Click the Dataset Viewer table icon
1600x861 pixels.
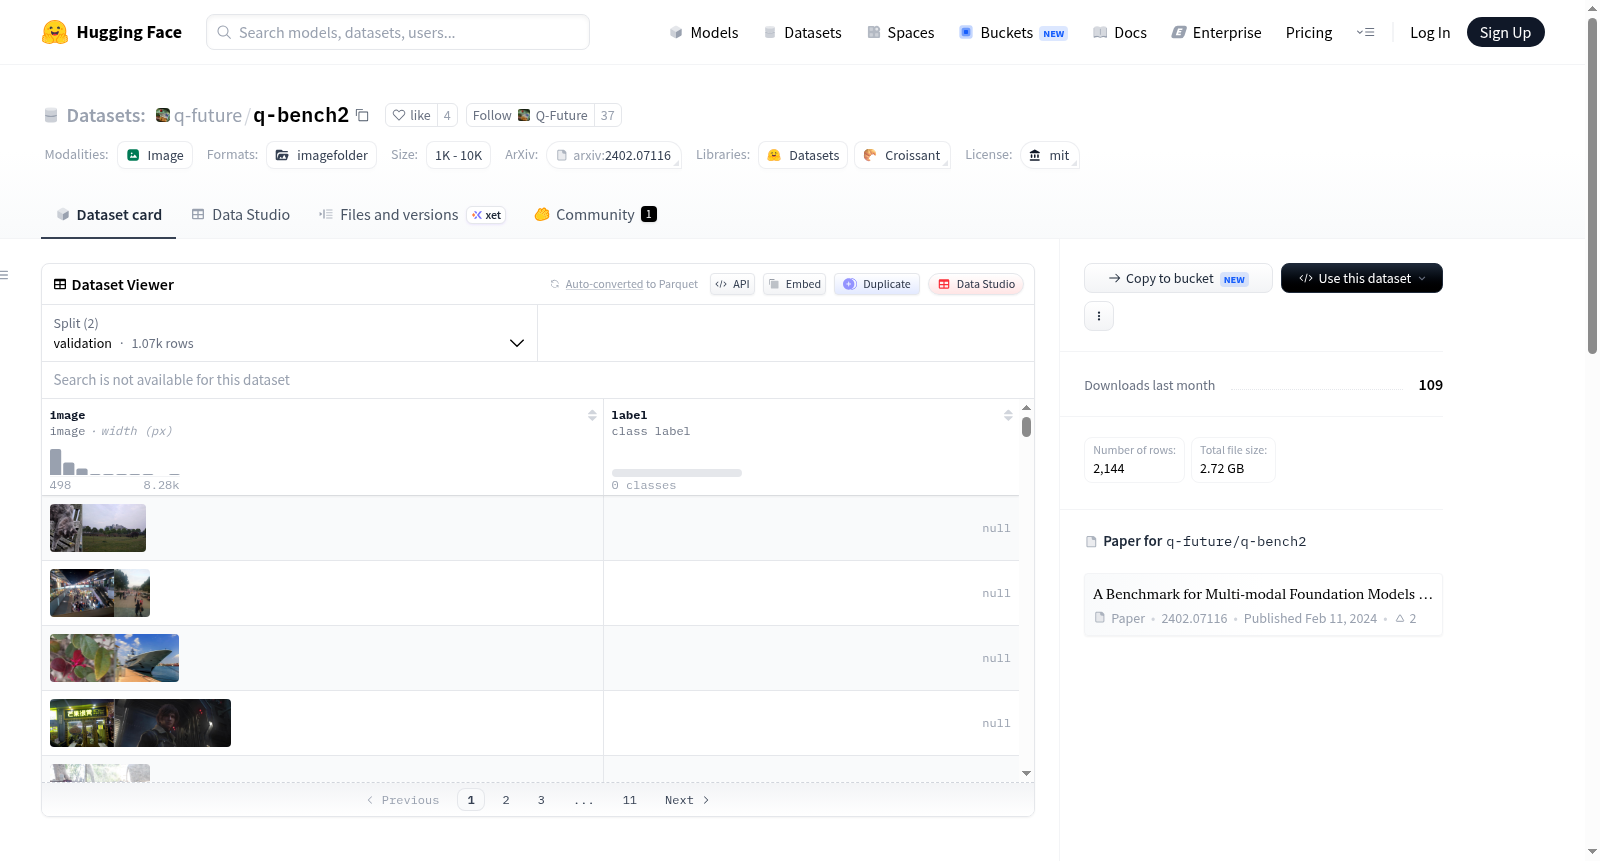tap(60, 285)
